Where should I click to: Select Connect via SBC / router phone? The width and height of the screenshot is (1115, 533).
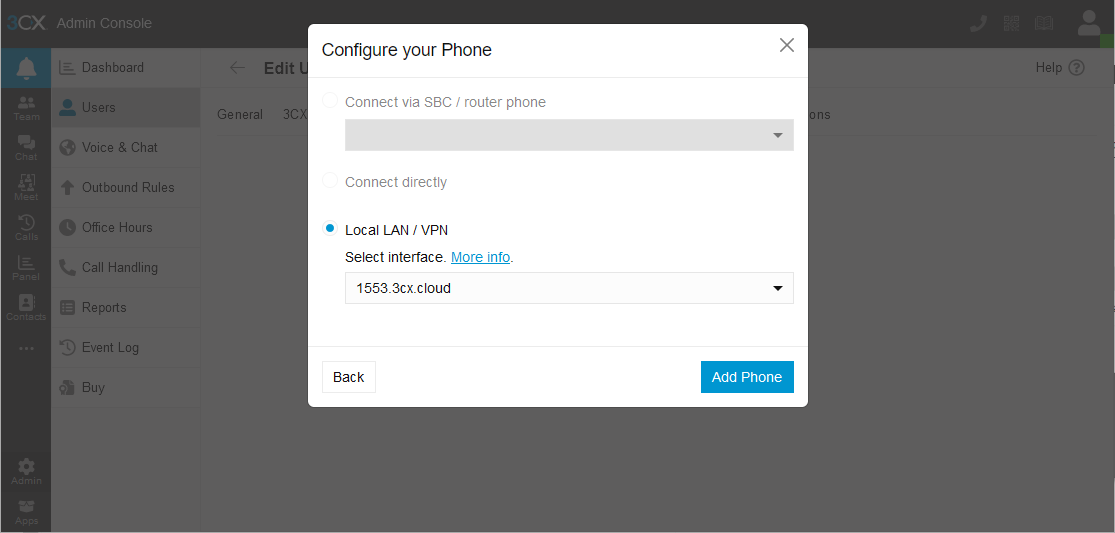pyautogui.click(x=330, y=100)
